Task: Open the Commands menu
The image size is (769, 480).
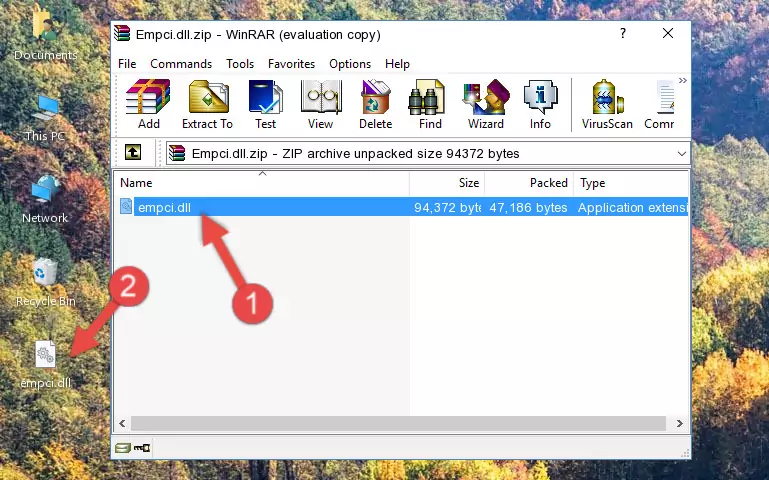Action: [181, 64]
